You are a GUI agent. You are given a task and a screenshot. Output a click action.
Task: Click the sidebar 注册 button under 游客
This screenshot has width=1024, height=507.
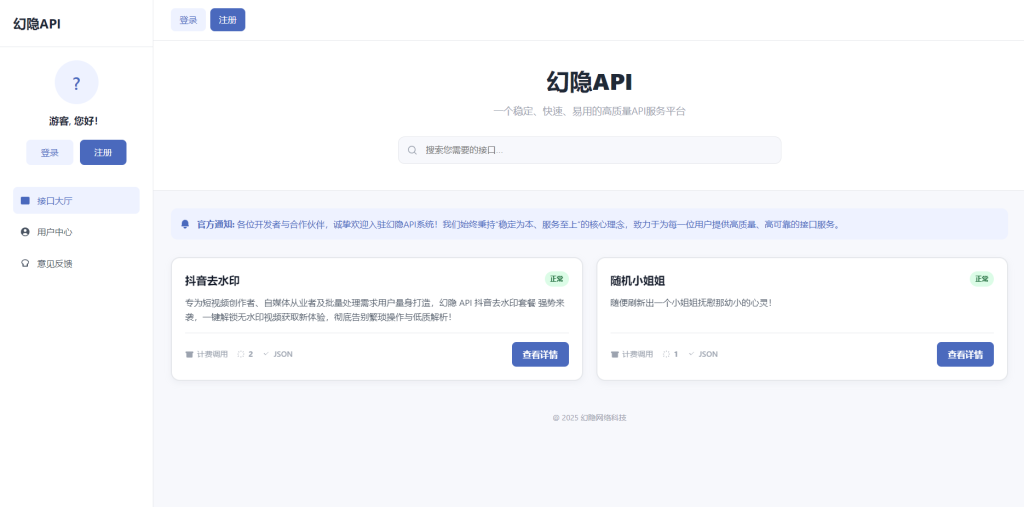[x=103, y=152]
